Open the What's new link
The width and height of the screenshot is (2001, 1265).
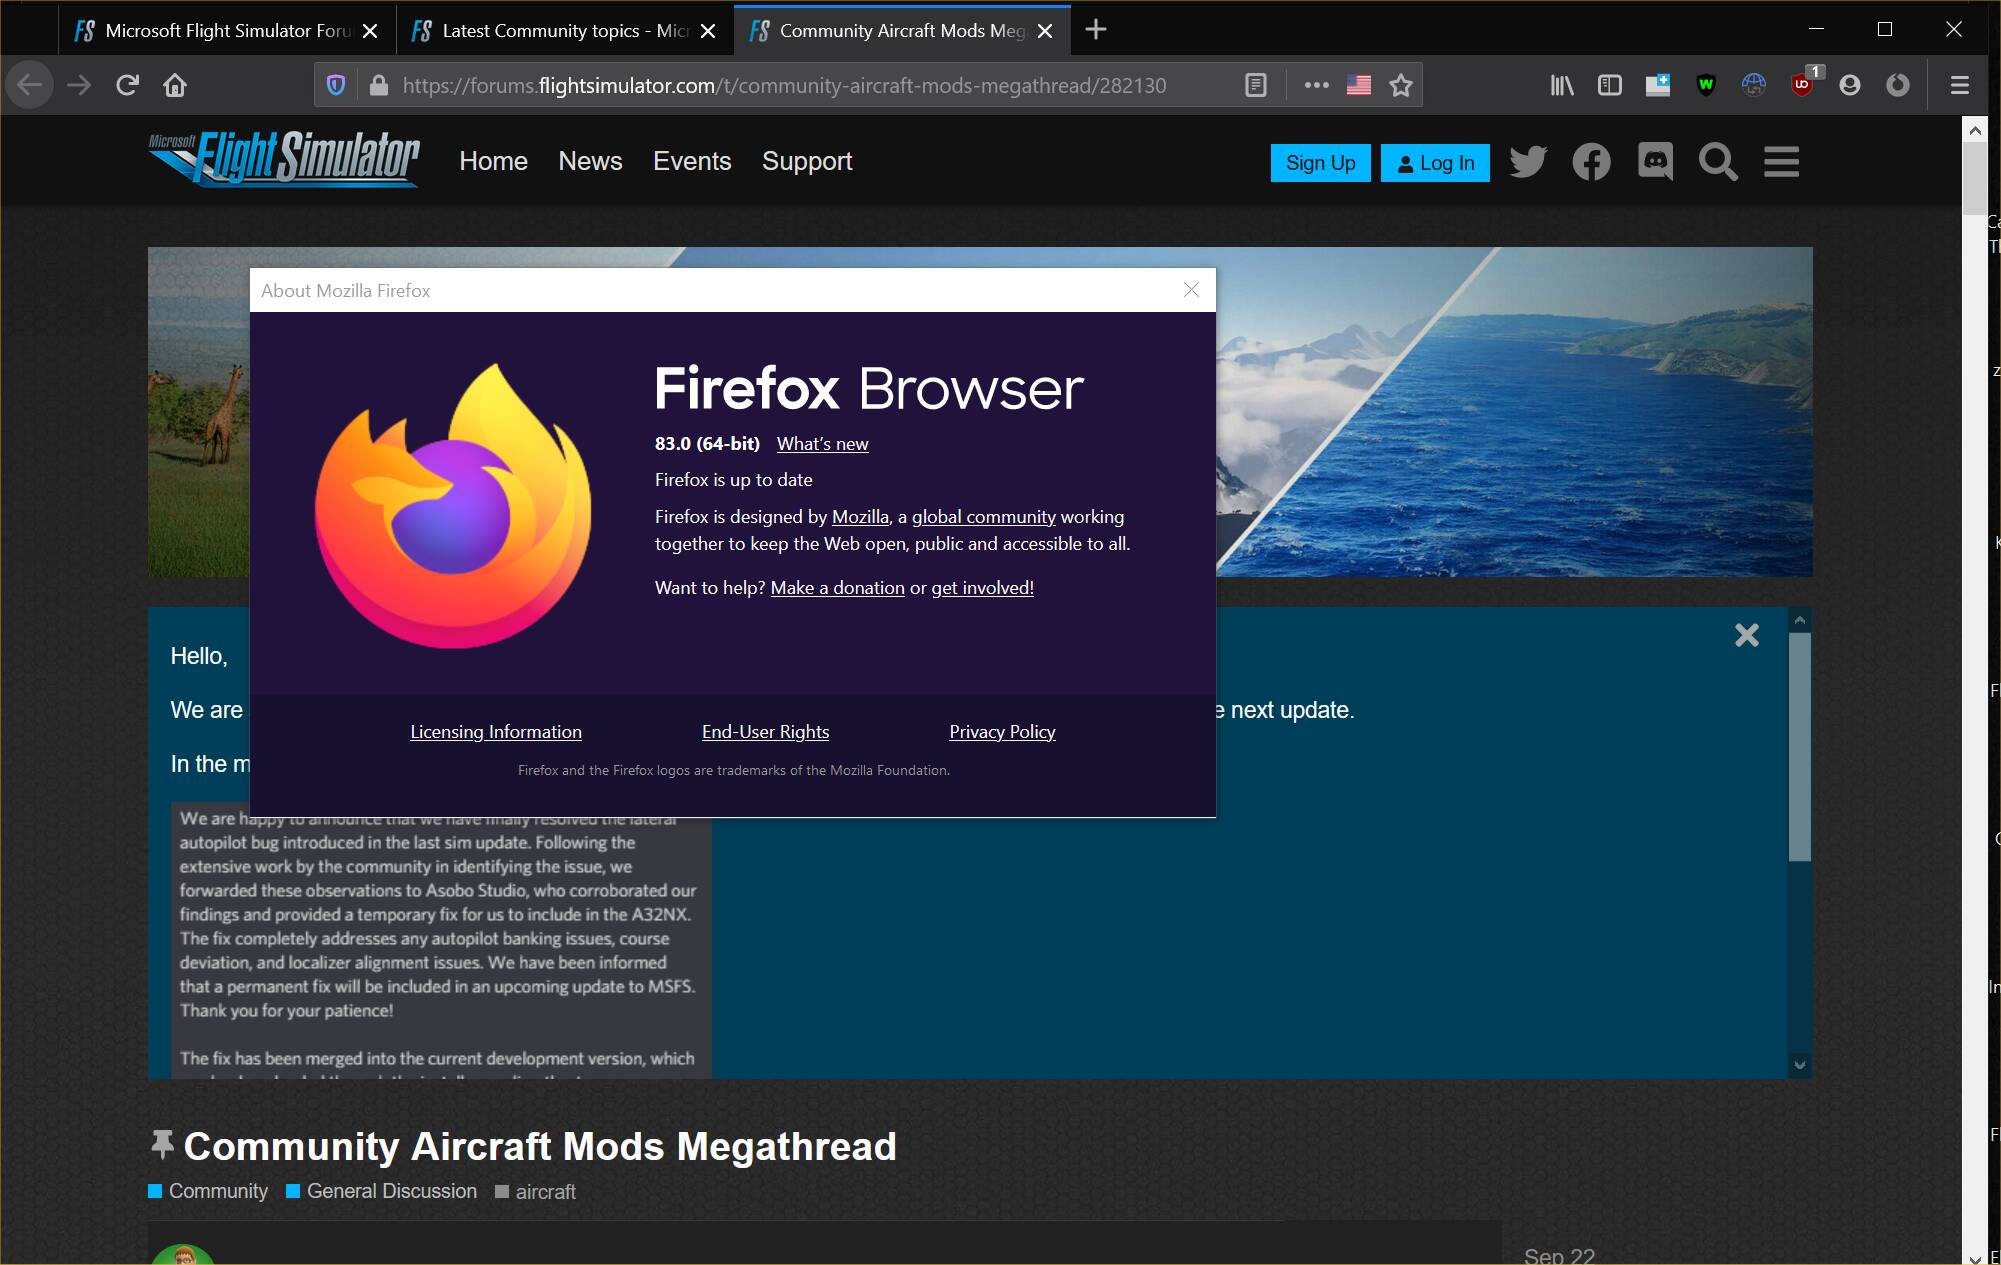pos(822,444)
